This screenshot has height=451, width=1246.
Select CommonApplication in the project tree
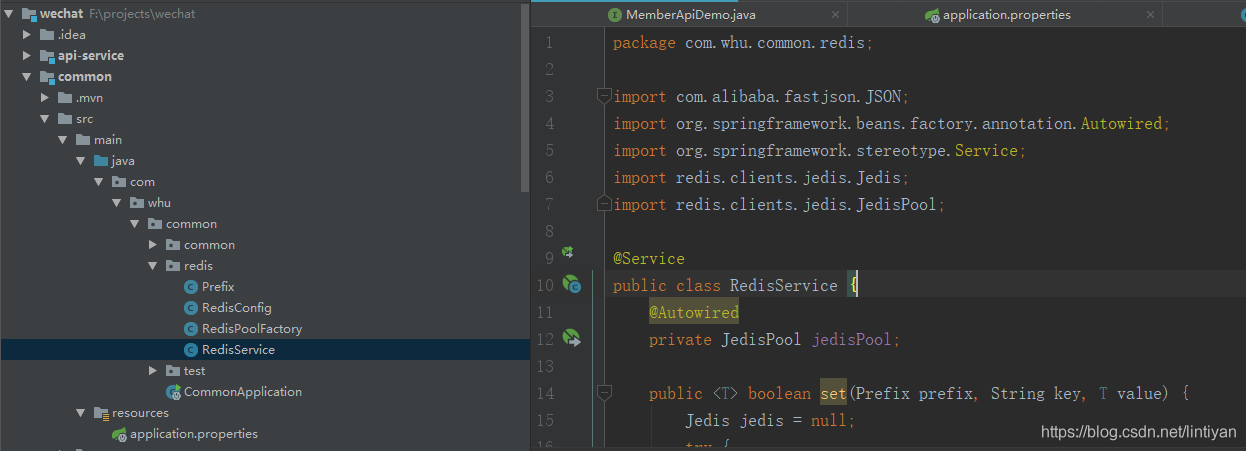(243, 392)
